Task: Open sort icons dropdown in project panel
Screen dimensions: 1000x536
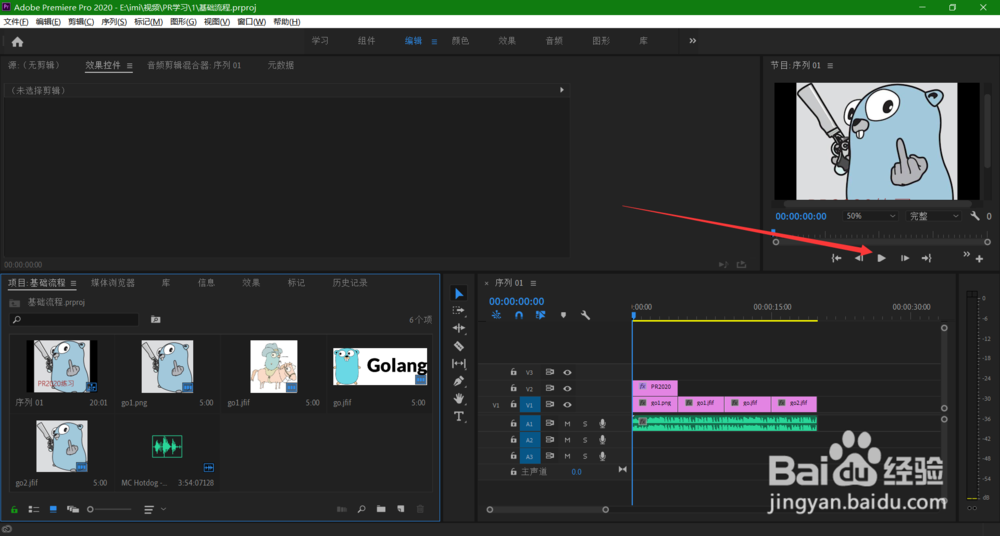Action: [x=154, y=509]
